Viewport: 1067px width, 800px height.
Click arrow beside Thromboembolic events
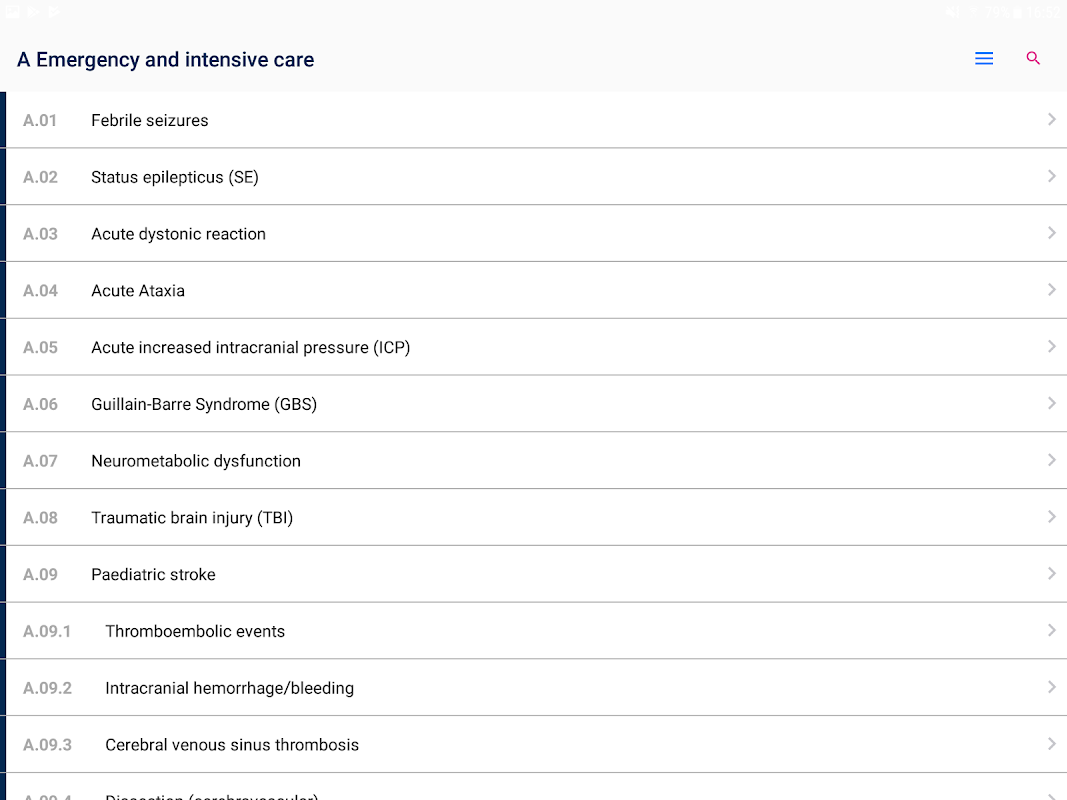pos(1051,631)
